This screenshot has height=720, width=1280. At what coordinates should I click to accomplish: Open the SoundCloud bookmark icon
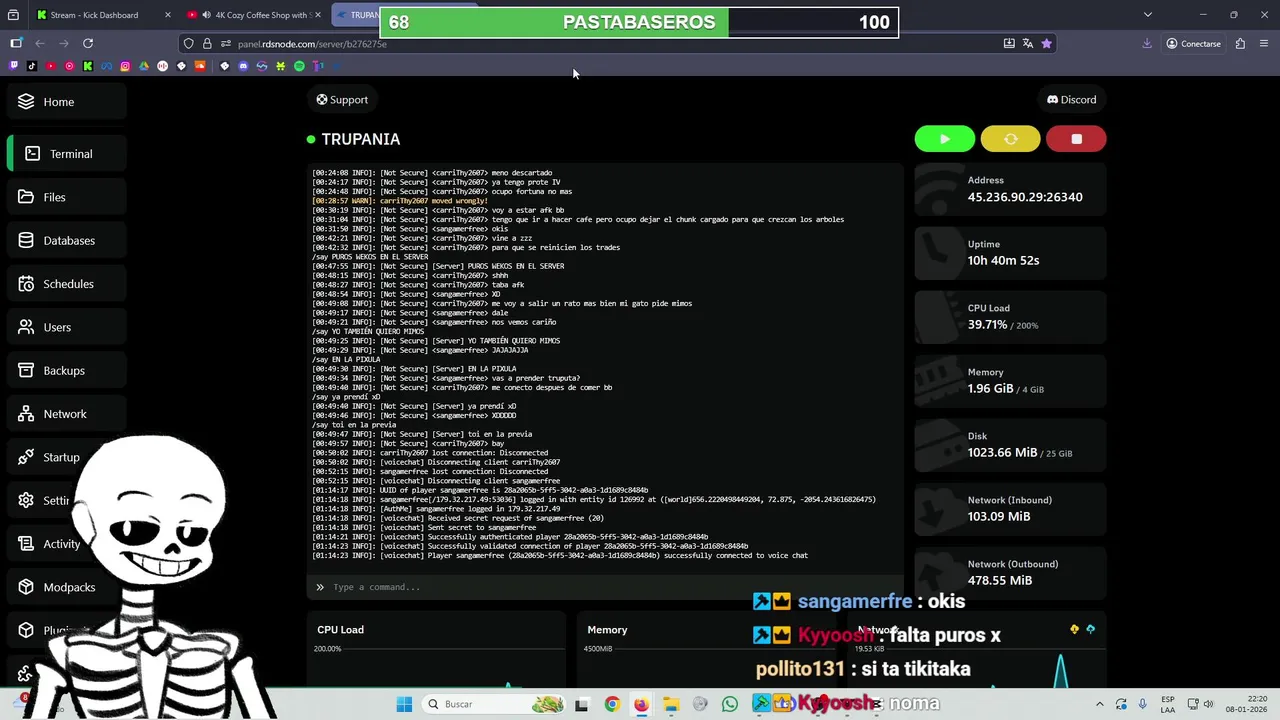pos(200,66)
